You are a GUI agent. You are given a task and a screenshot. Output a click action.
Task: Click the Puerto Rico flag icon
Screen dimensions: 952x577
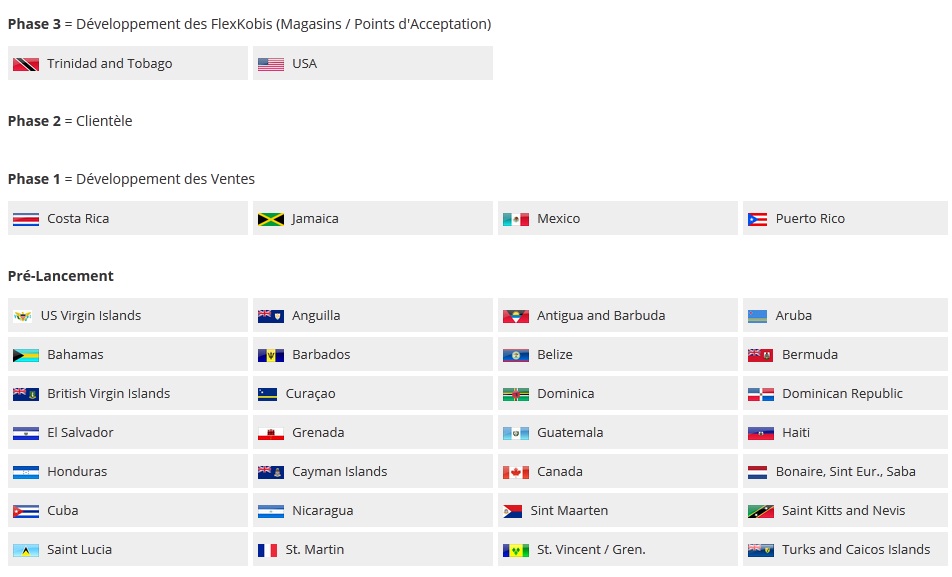pos(757,219)
